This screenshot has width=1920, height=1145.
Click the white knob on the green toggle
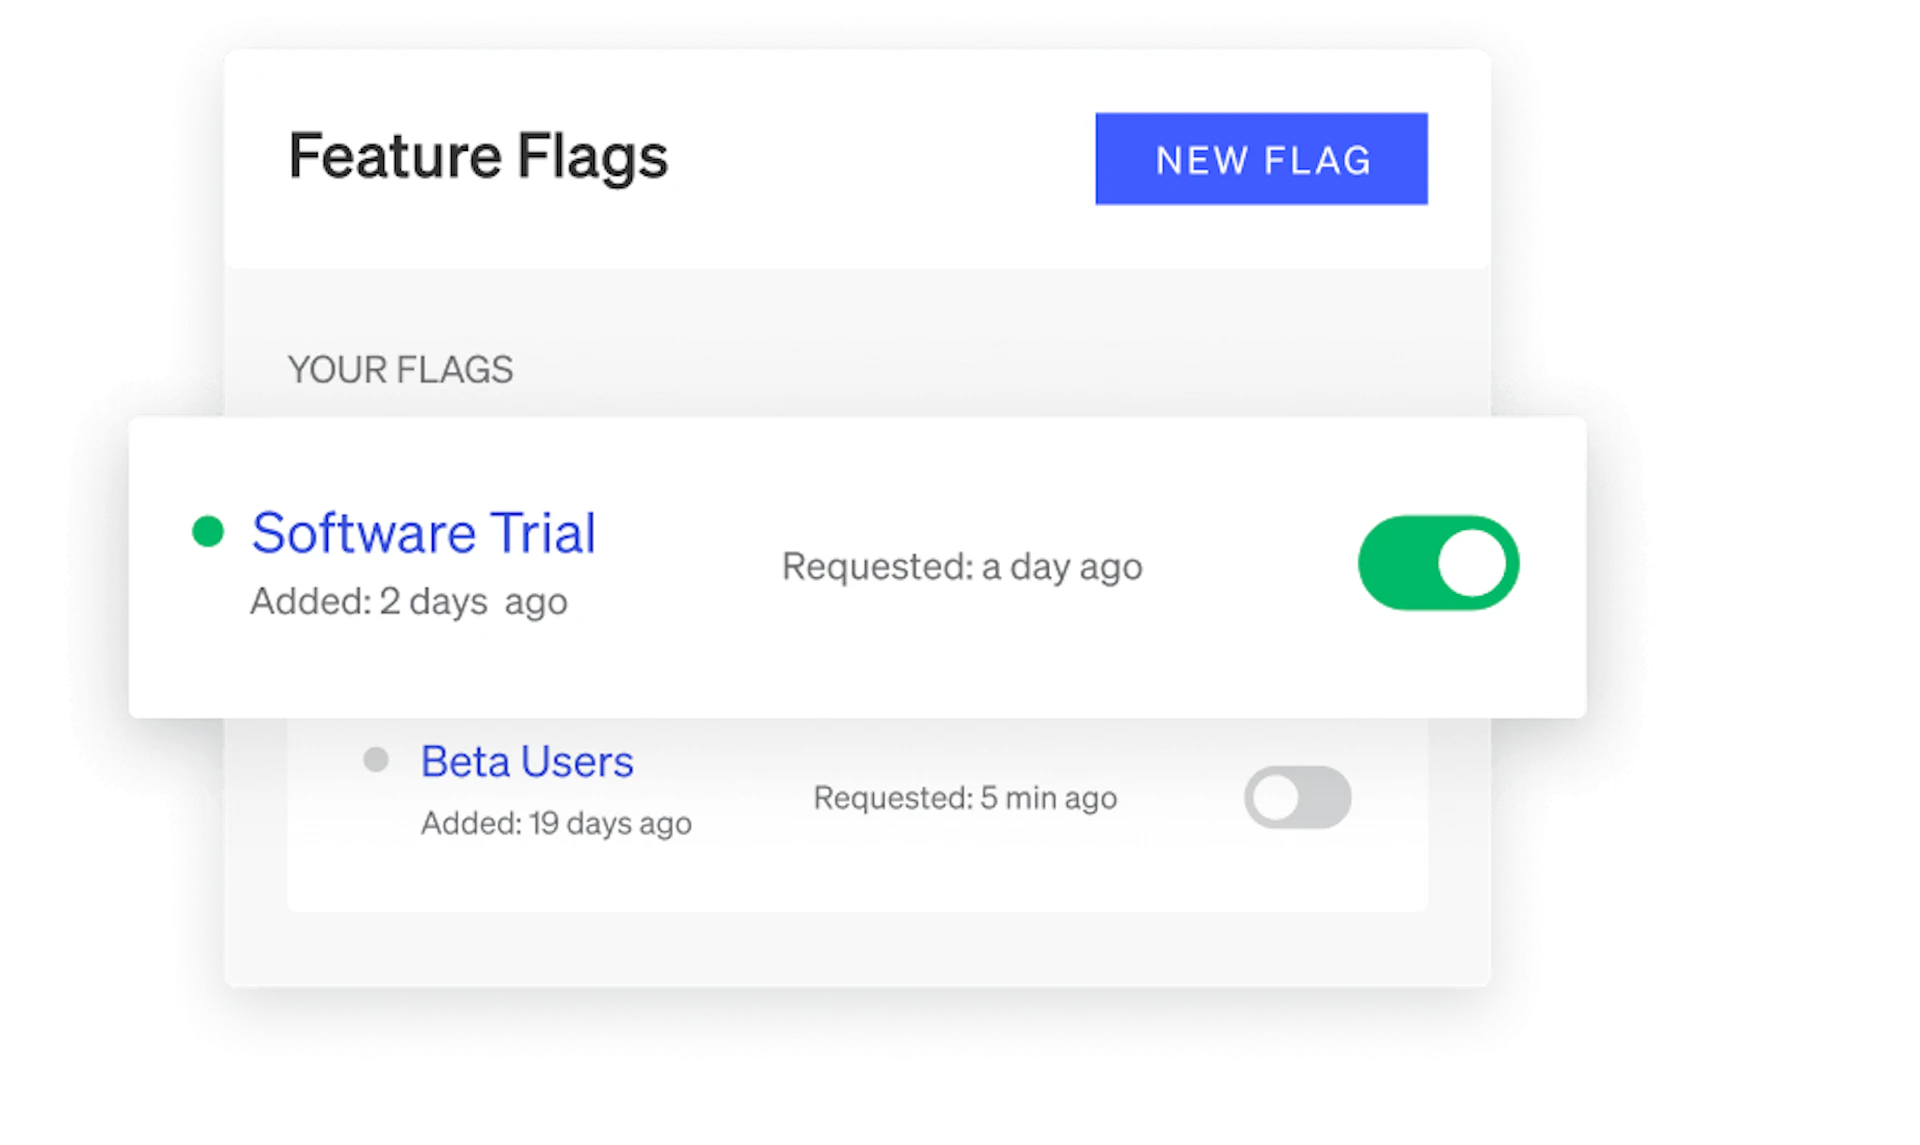click(1472, 563)
